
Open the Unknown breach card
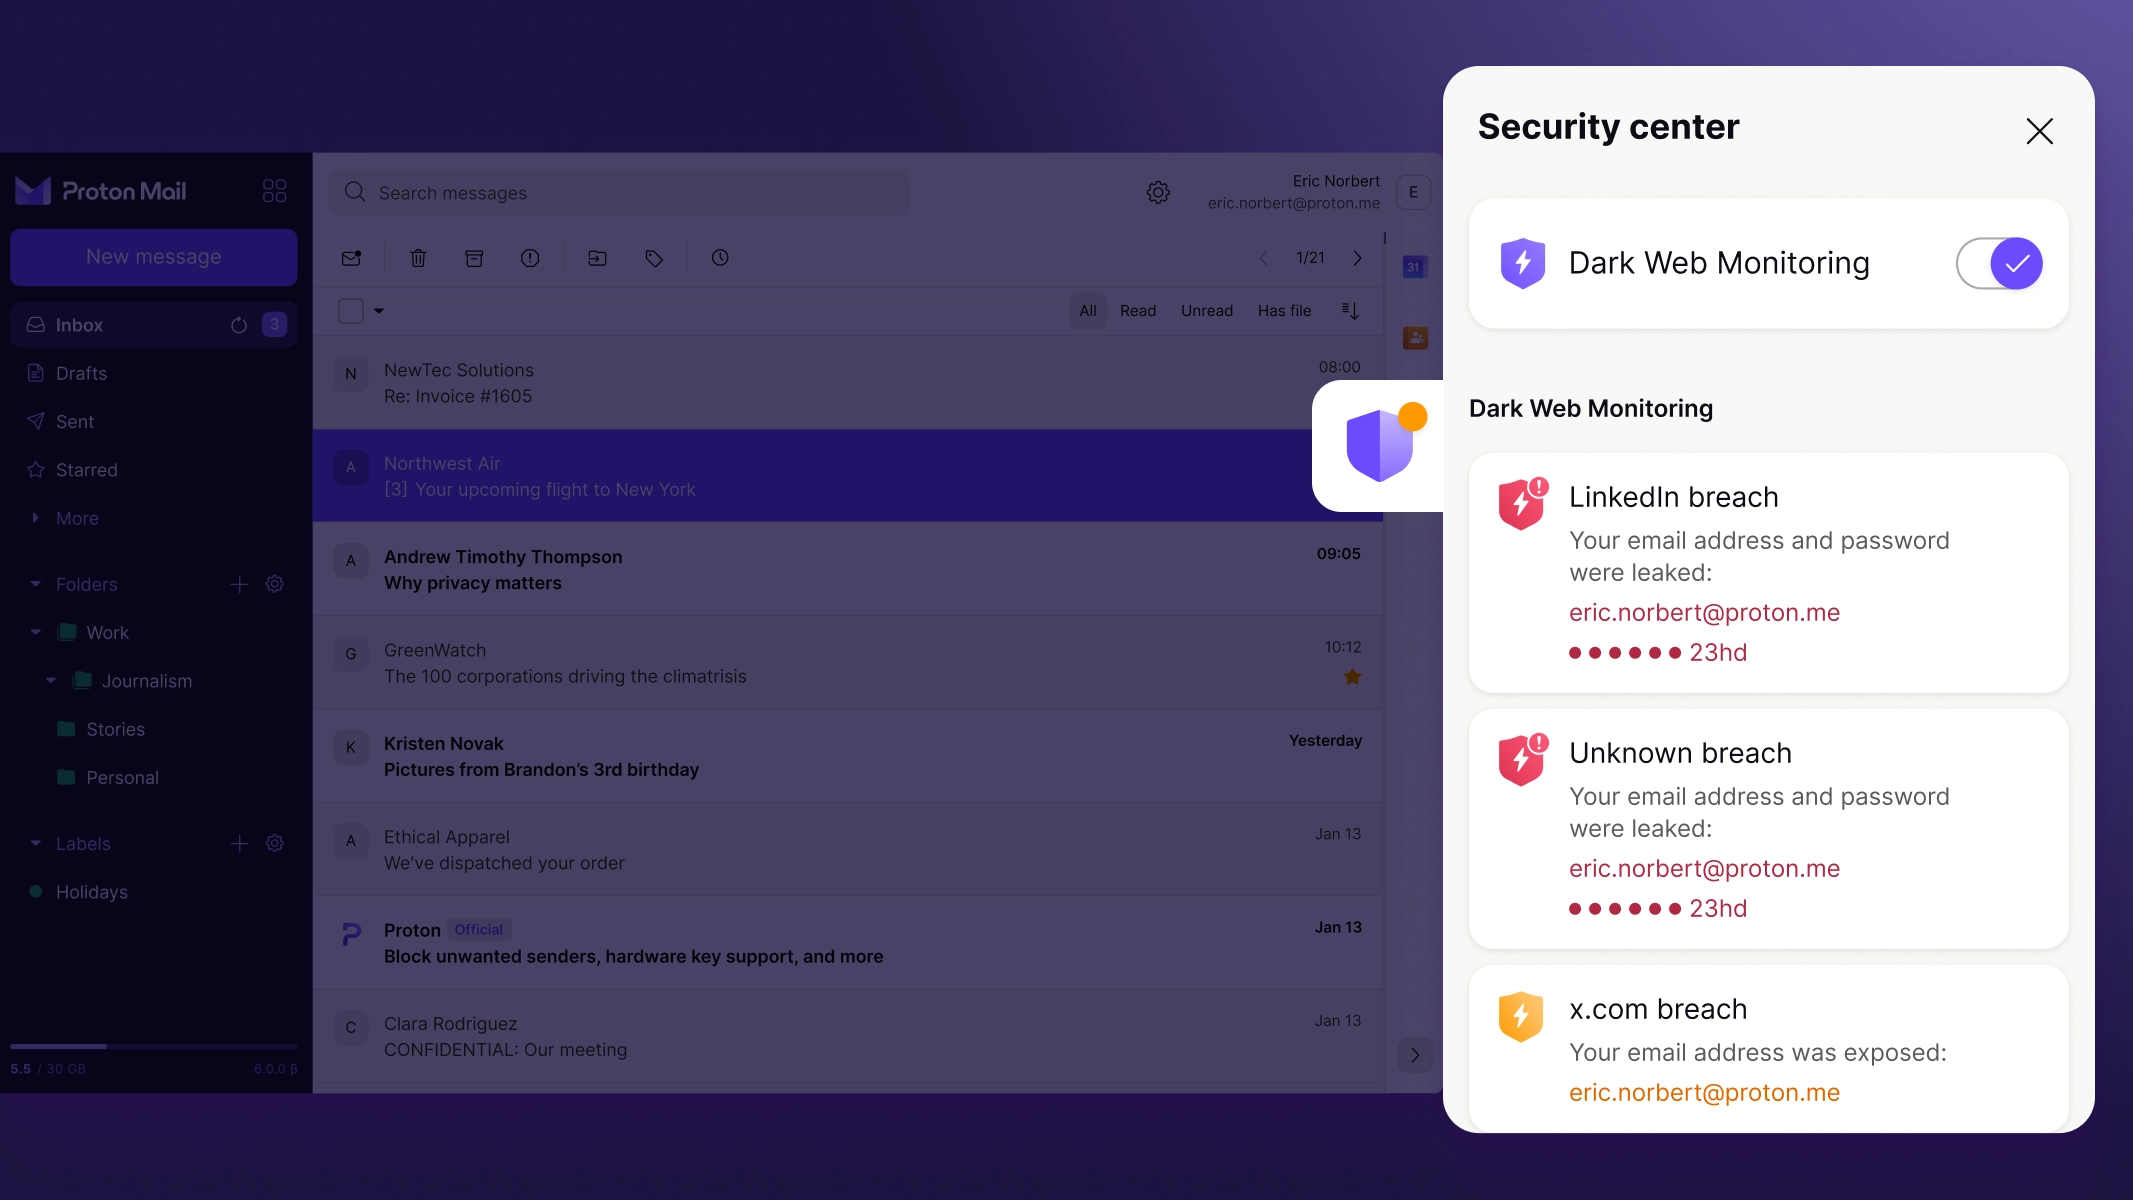coord(1768,829)
